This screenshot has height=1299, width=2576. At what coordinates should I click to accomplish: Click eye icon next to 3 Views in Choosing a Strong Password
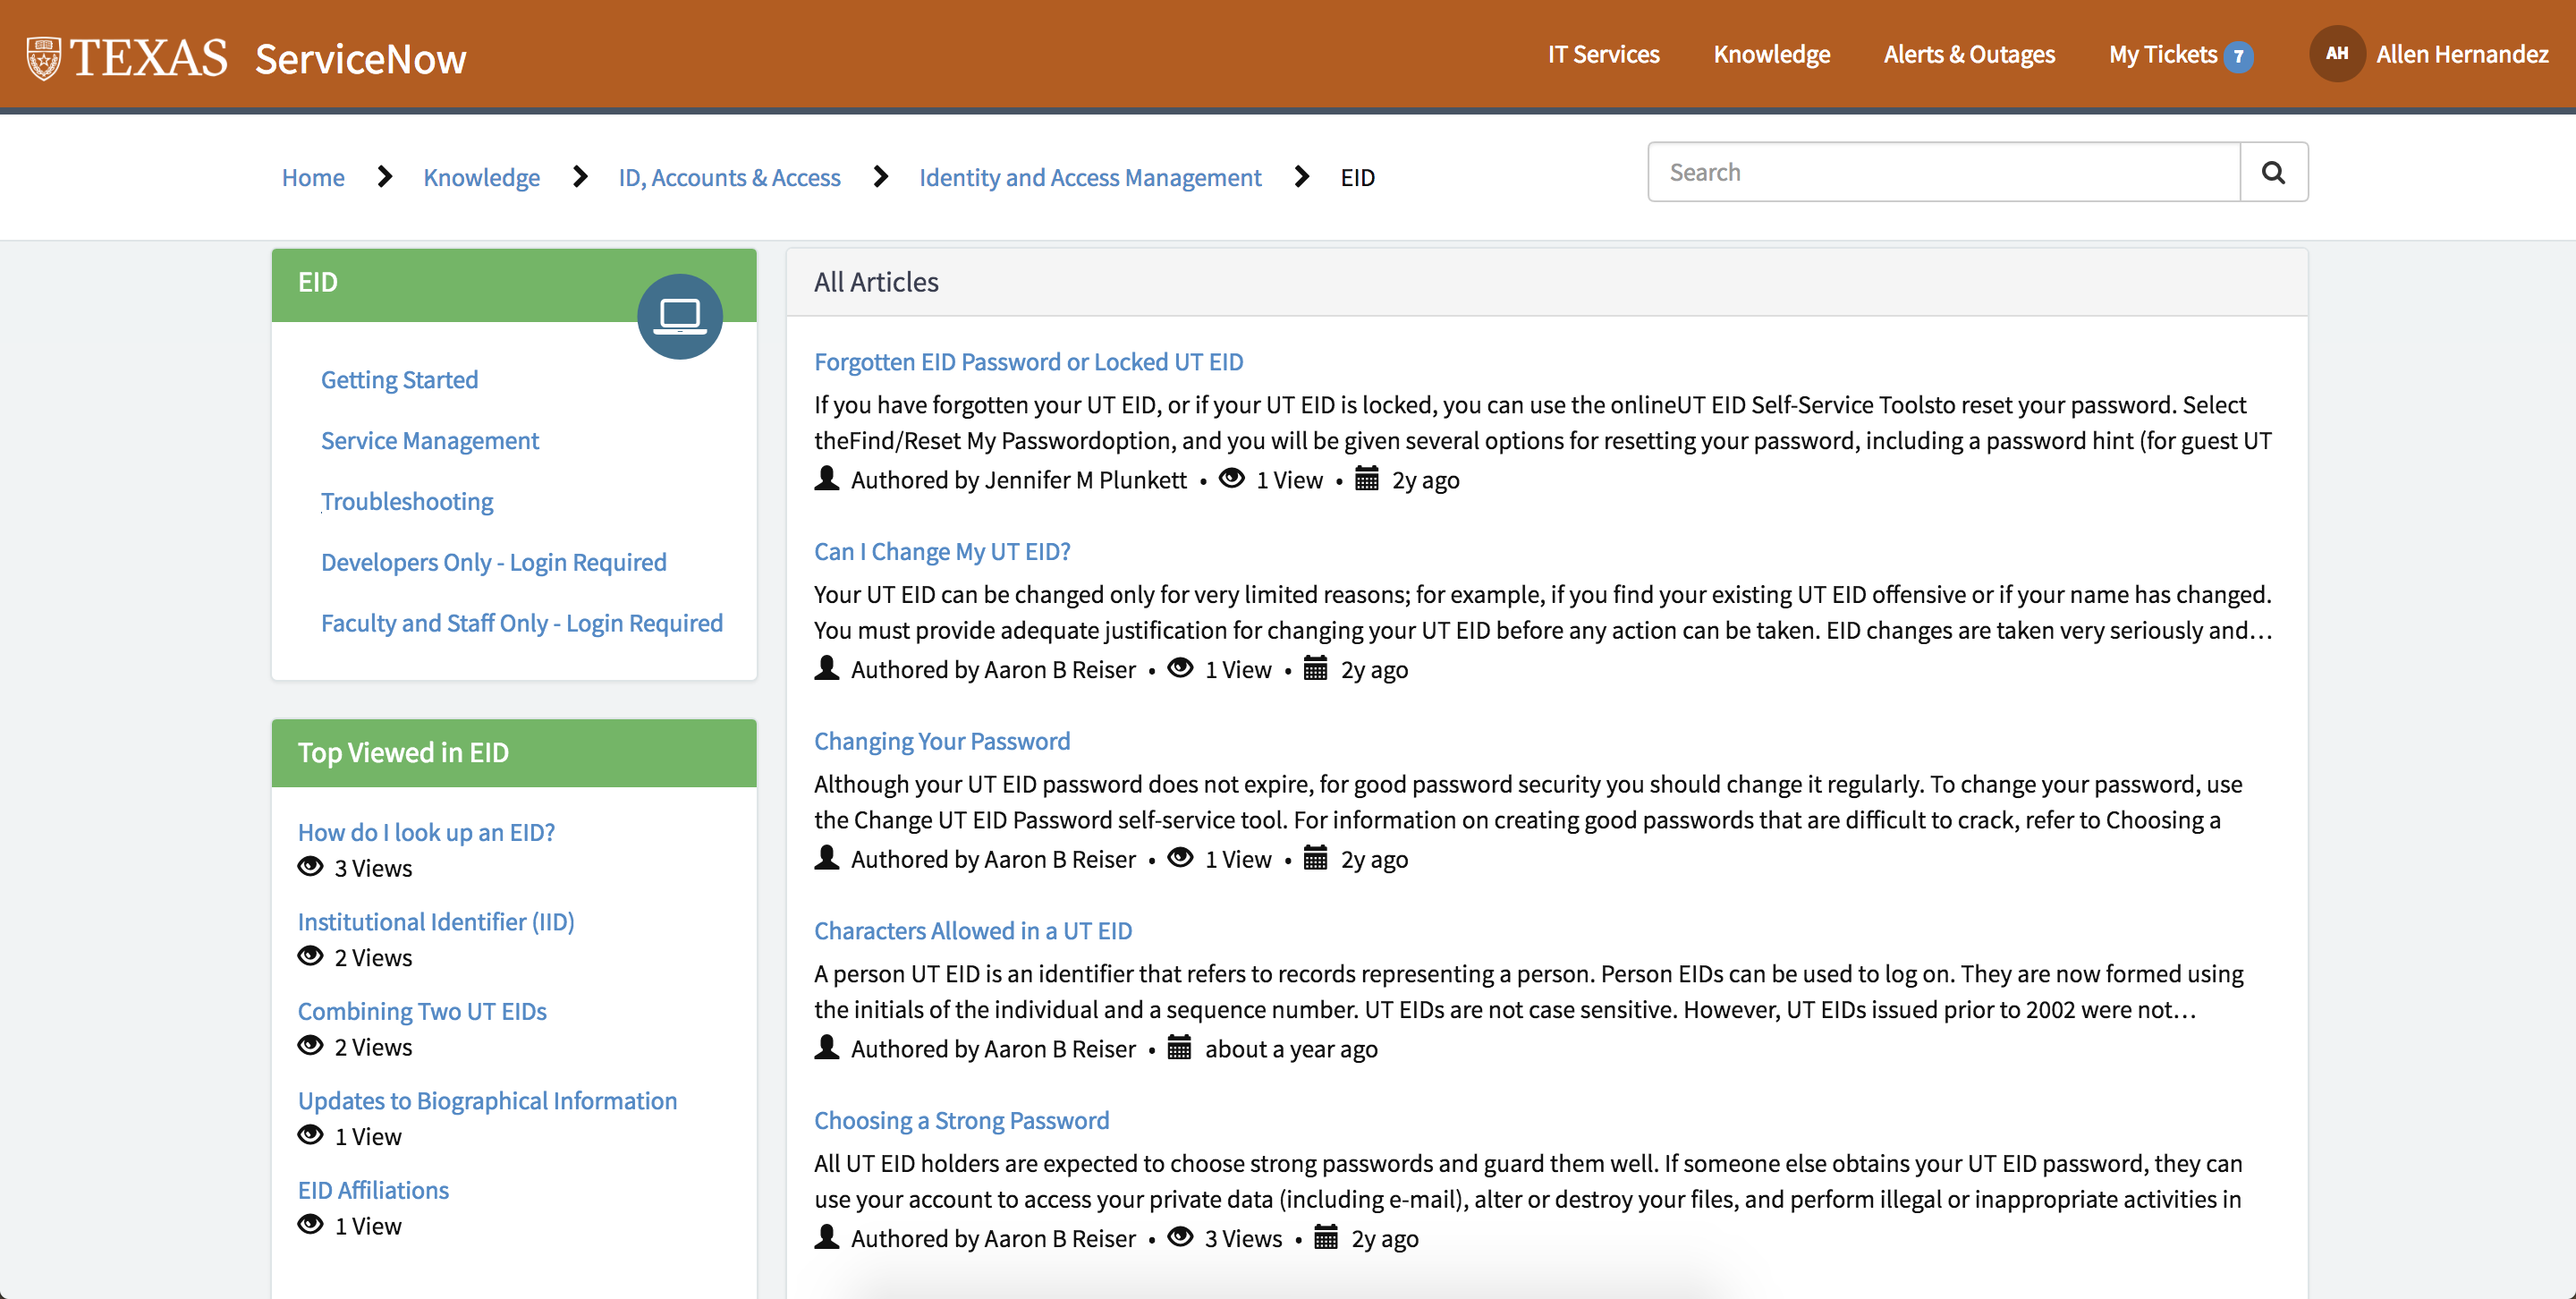pyautogui.click(x=1180, y=1236)
